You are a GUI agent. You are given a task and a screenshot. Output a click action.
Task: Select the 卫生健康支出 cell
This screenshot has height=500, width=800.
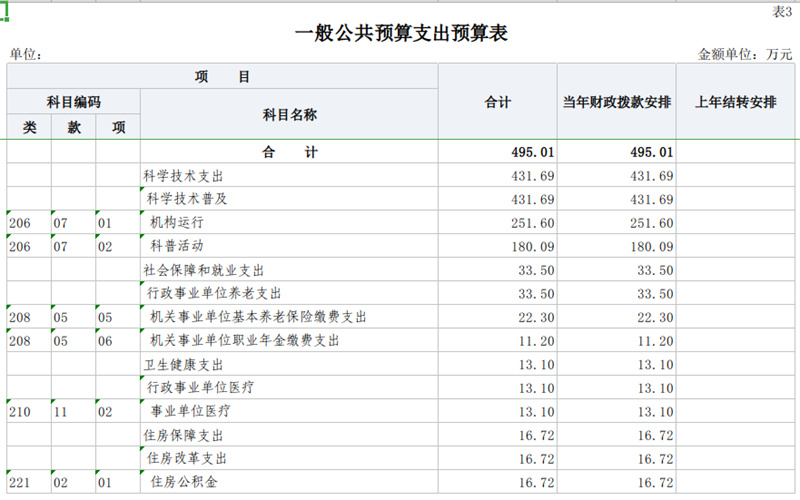tap(289, 364)
